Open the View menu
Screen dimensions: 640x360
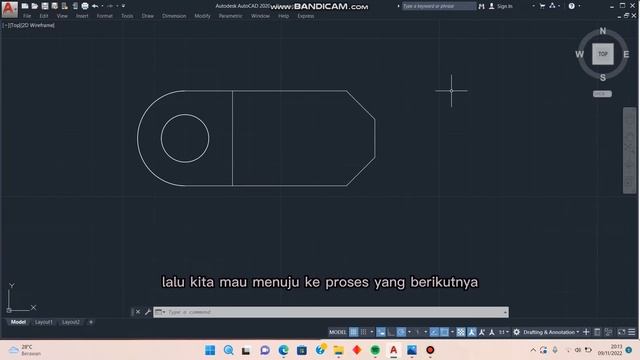coord(62,16)
